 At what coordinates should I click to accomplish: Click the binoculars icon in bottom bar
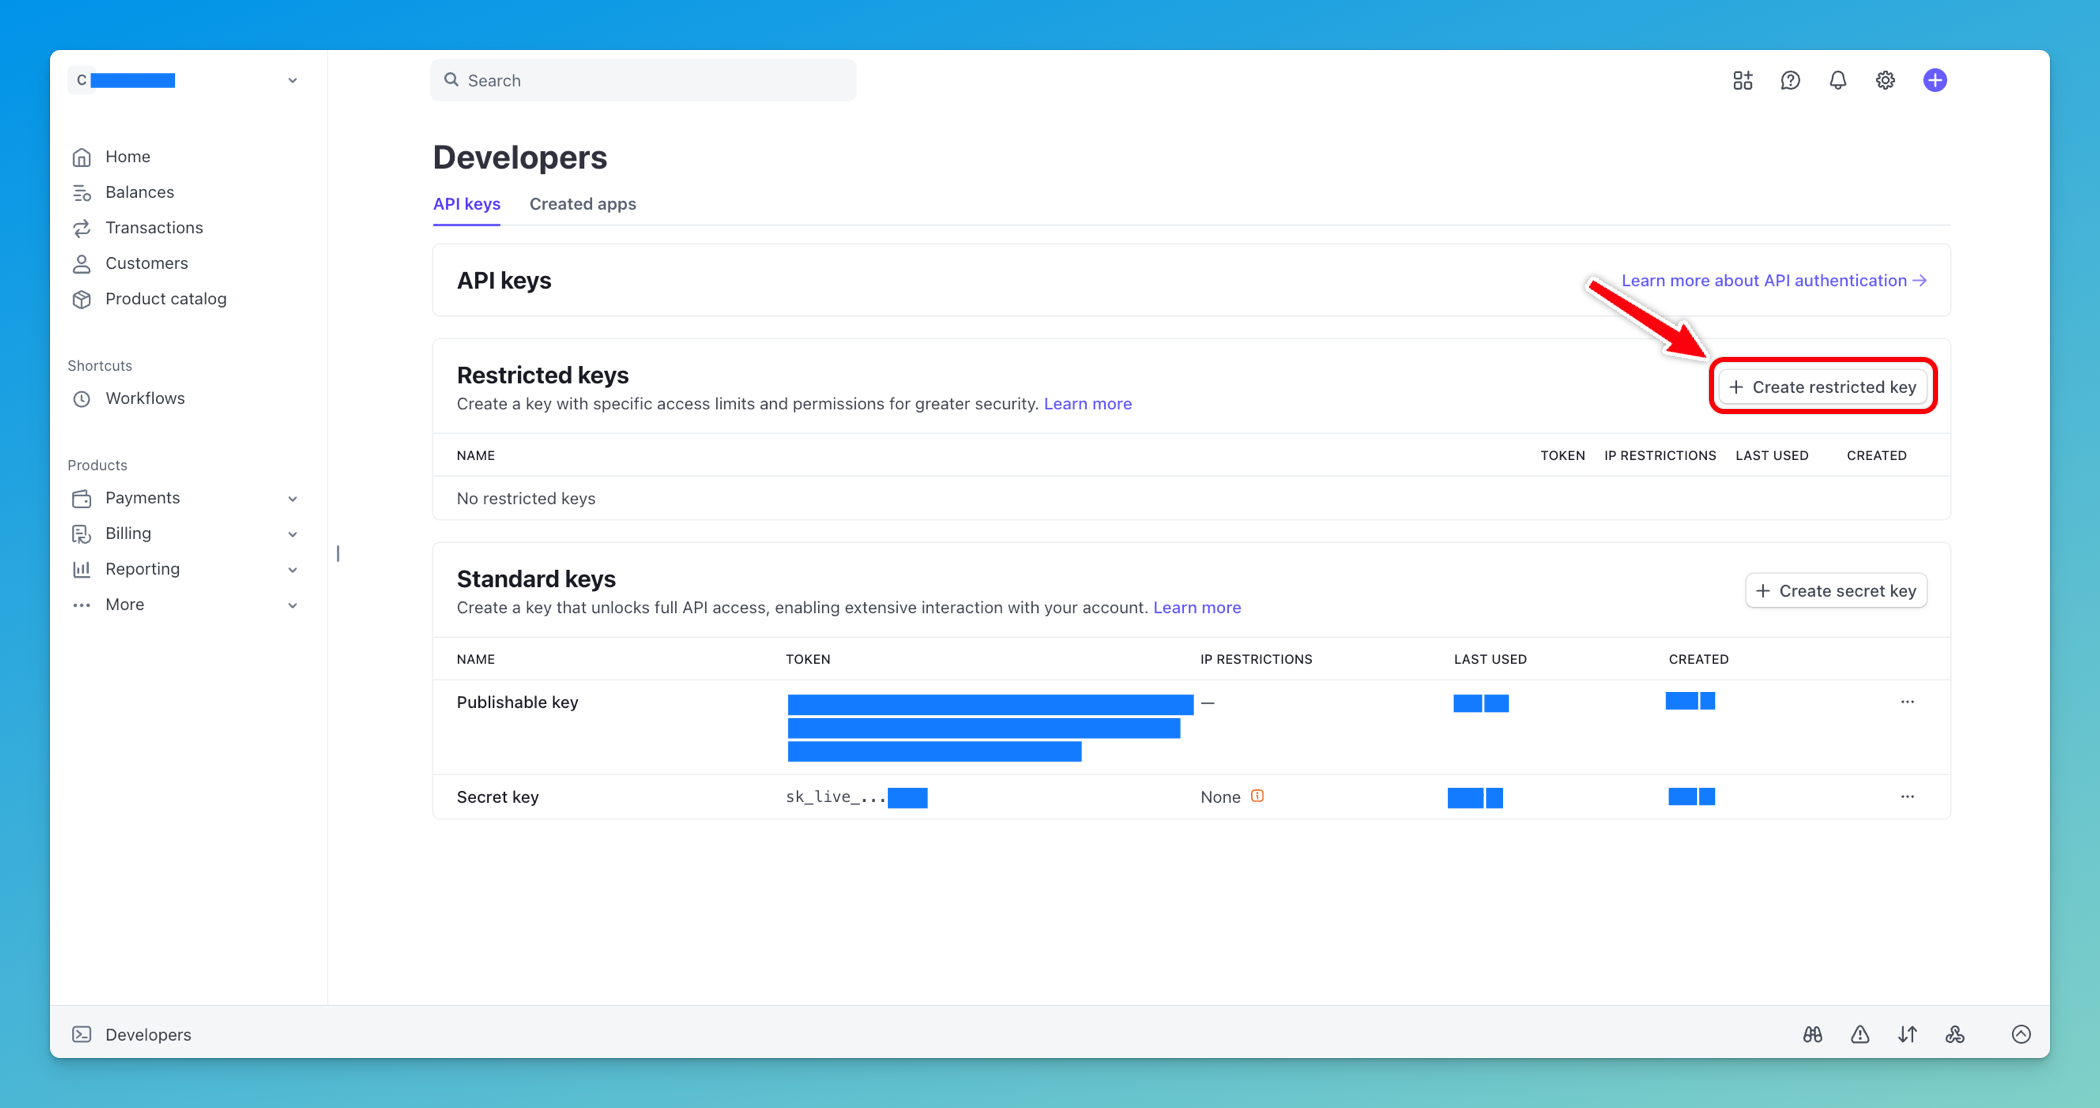pos(1813,1034)
